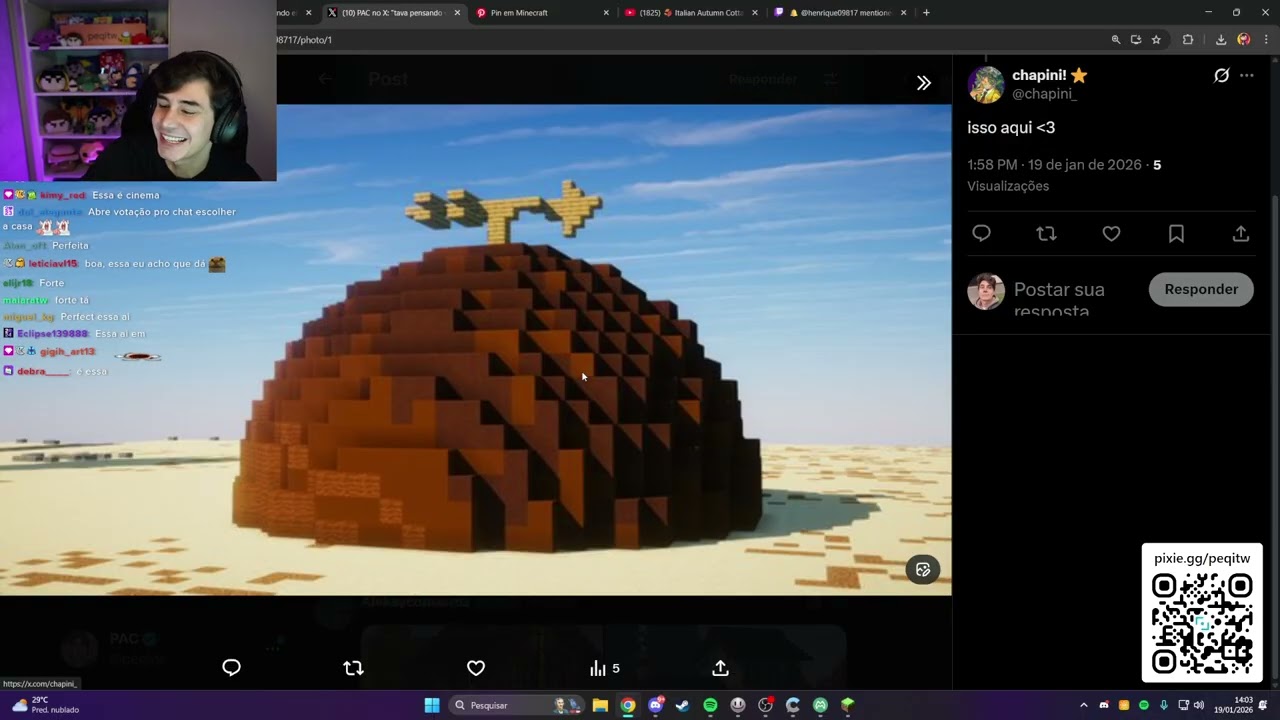Show hidden system tray icons
The width and height of the screenshot is (1280, 720).
[1083, 705]
